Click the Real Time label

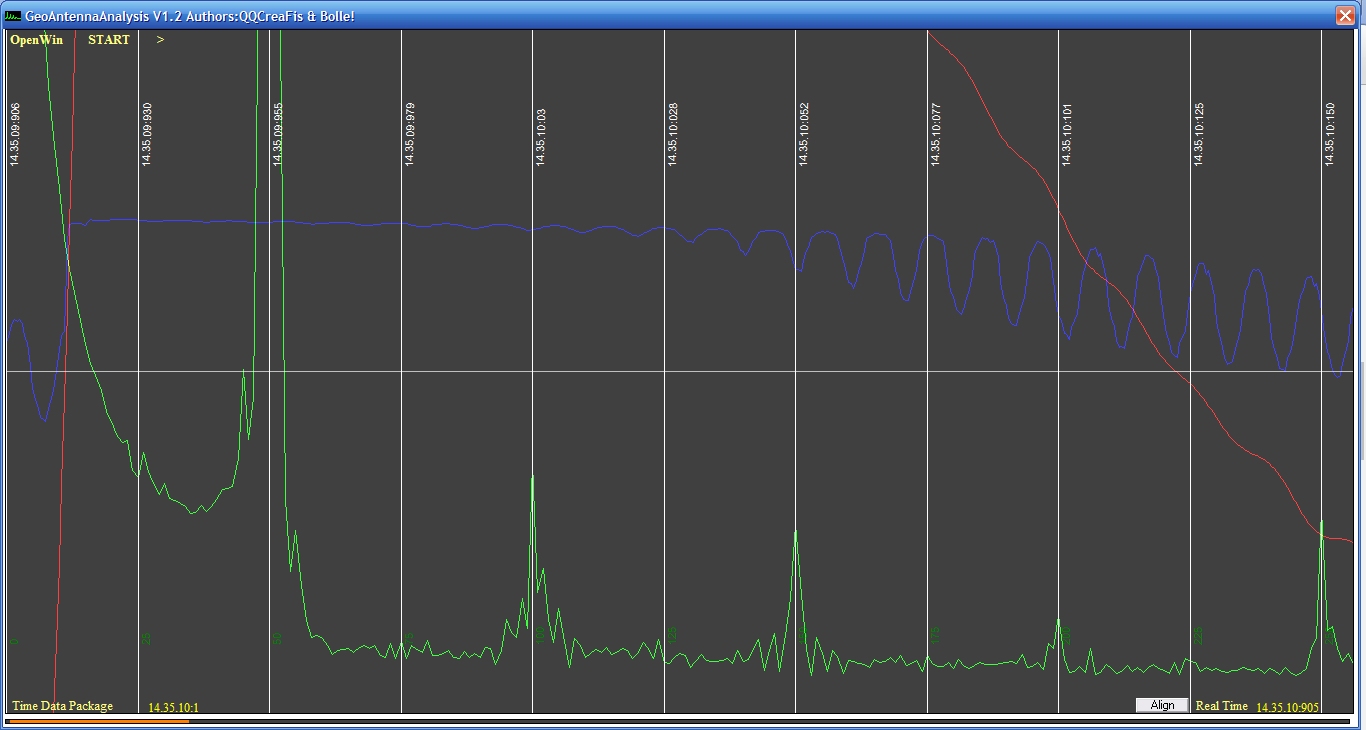[1222, 706]
